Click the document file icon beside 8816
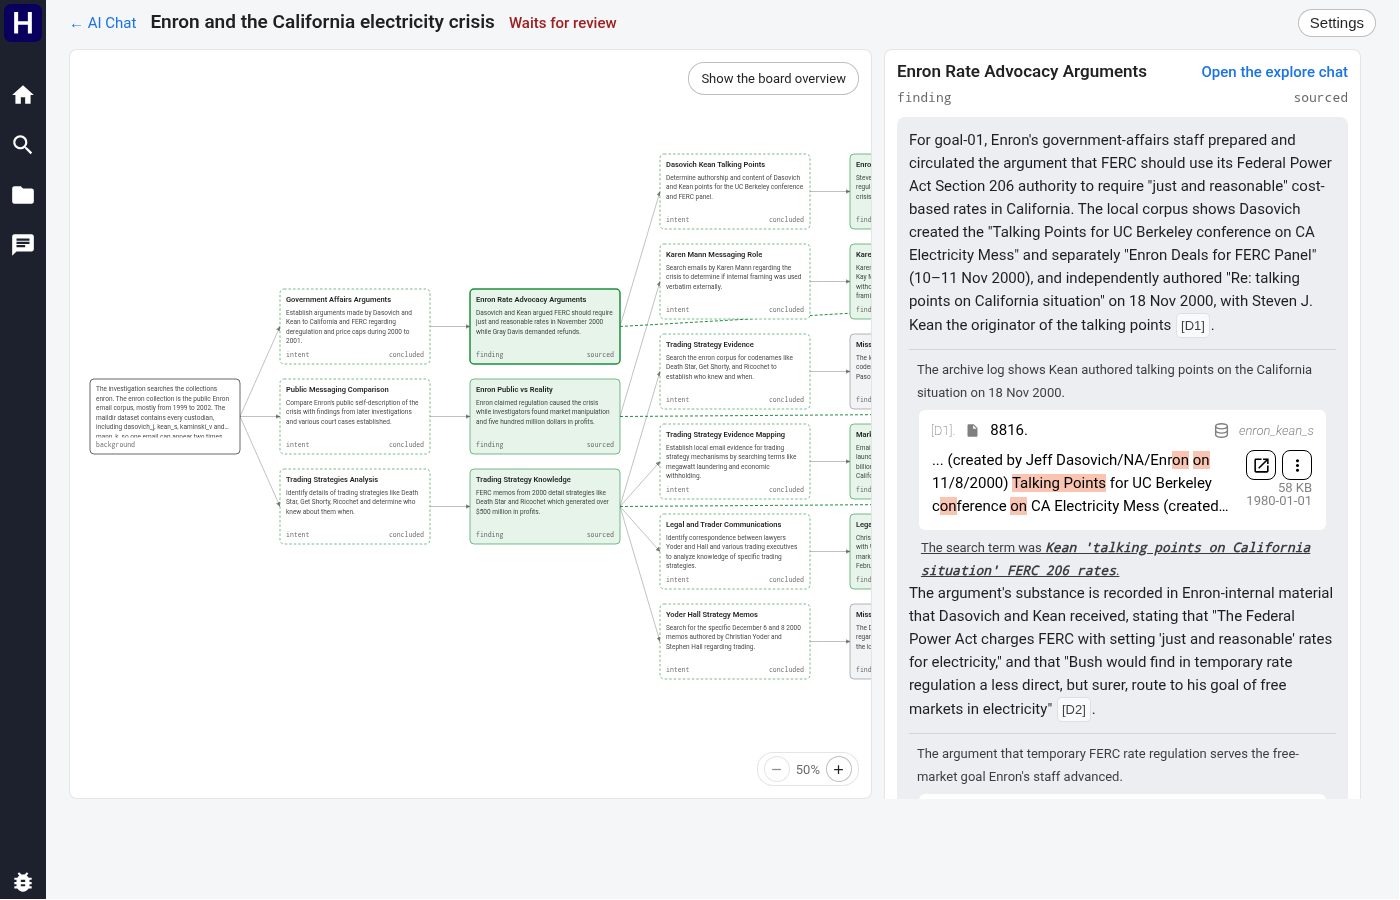1400x900 pixels. pos(972,430)
